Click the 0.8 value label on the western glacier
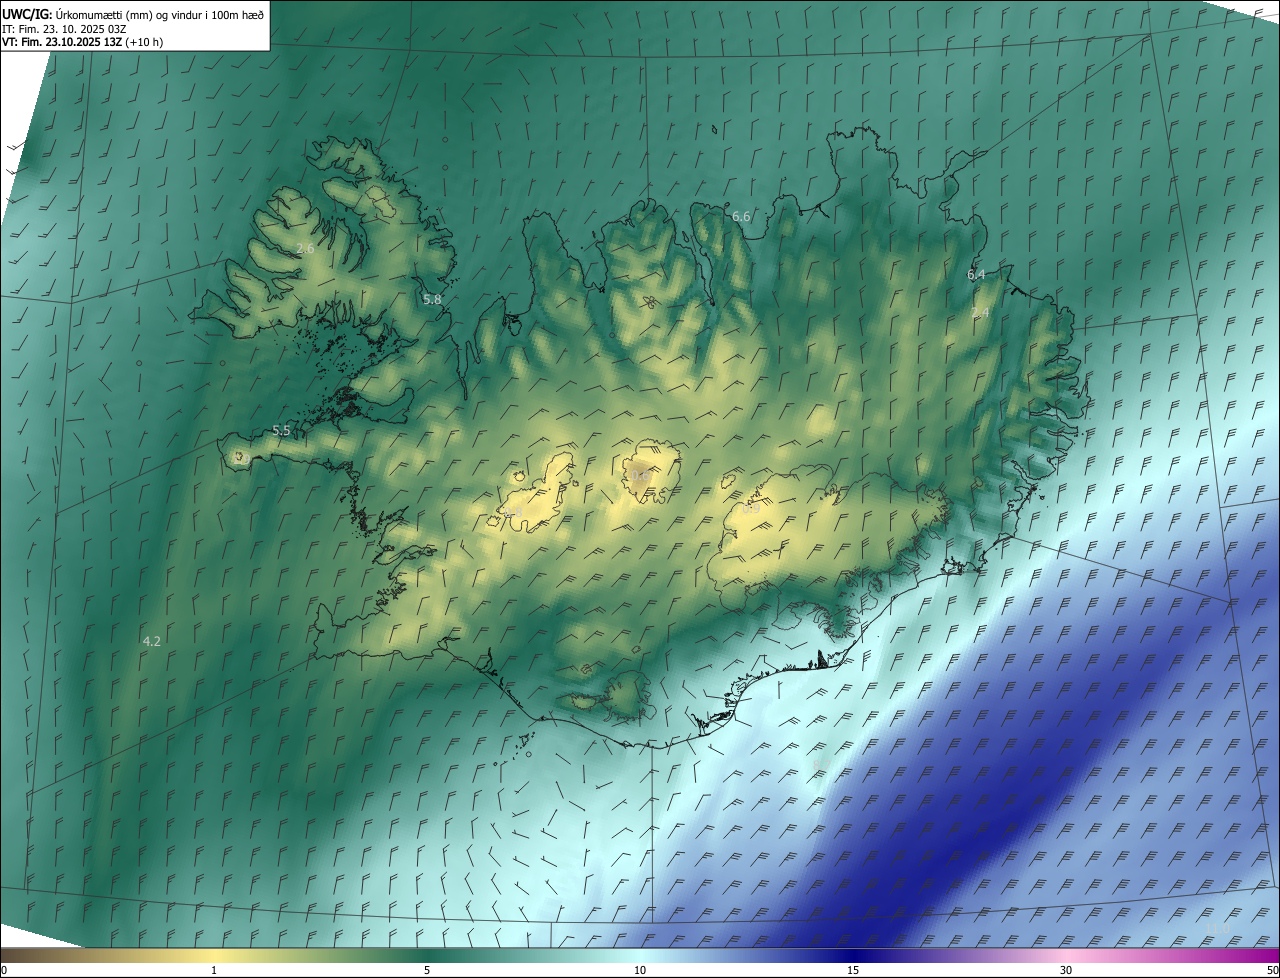The height and width of the screenshot is (978, 1280). click(x=513, y=512)
